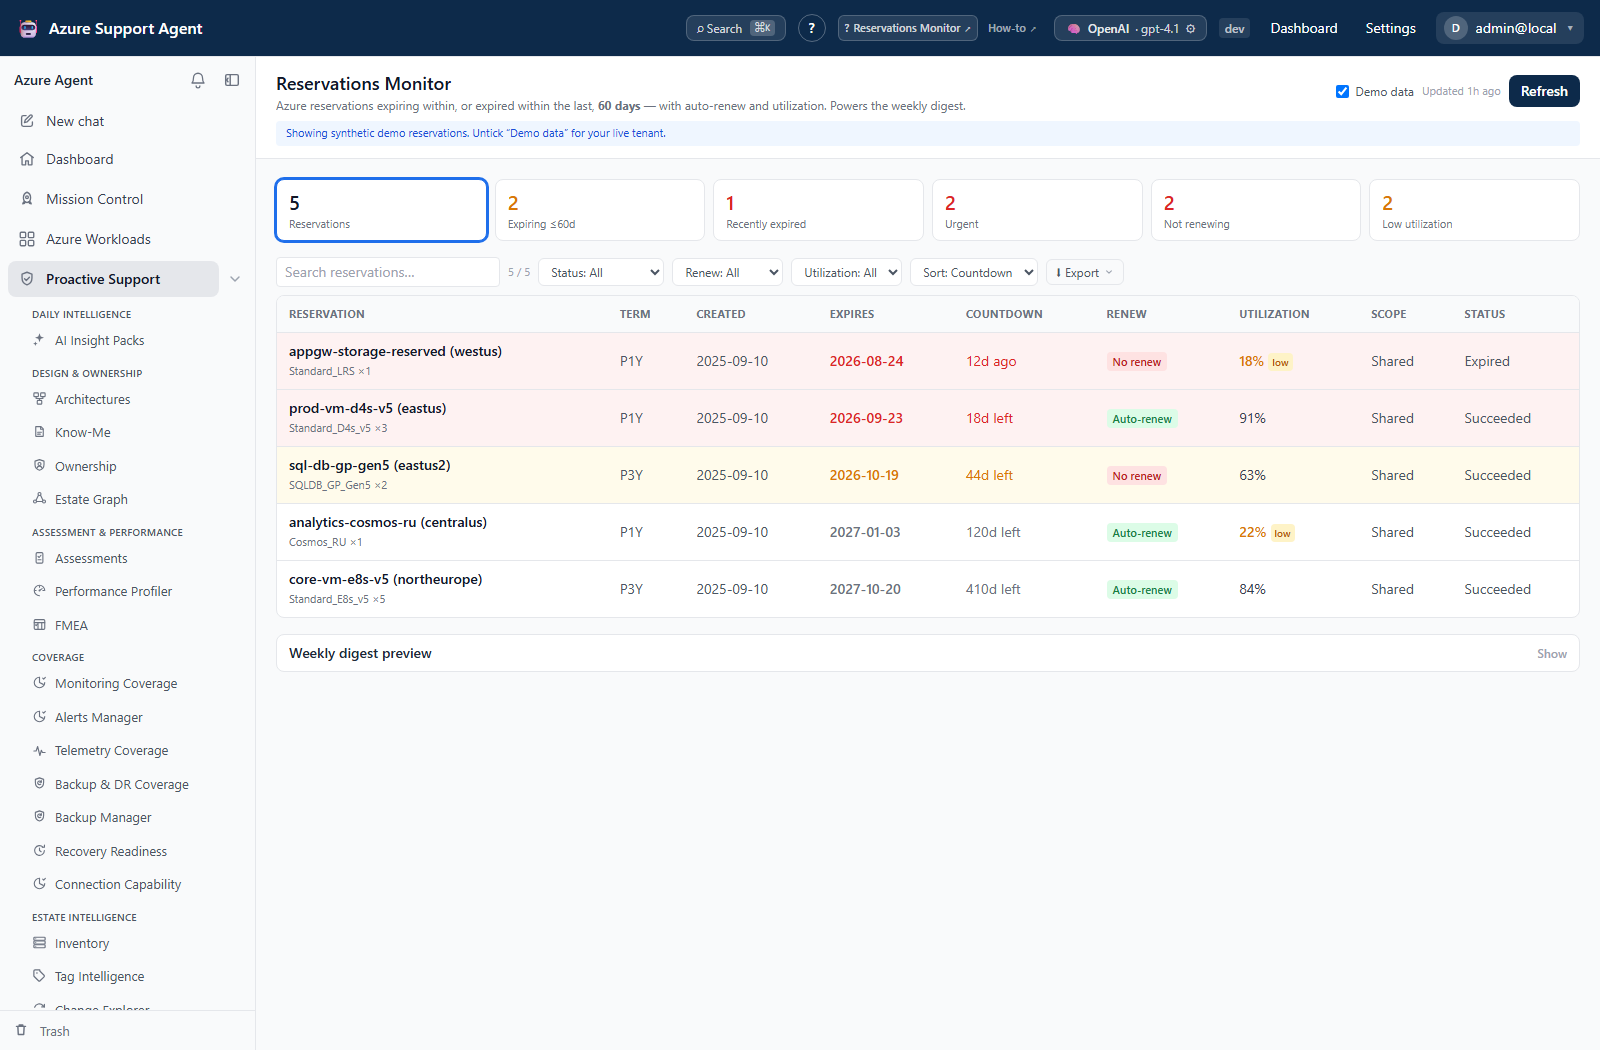The image size is (1600, 1050).
Task: Filter by the Not renewing card
Action: click(x=1256, y=210)
